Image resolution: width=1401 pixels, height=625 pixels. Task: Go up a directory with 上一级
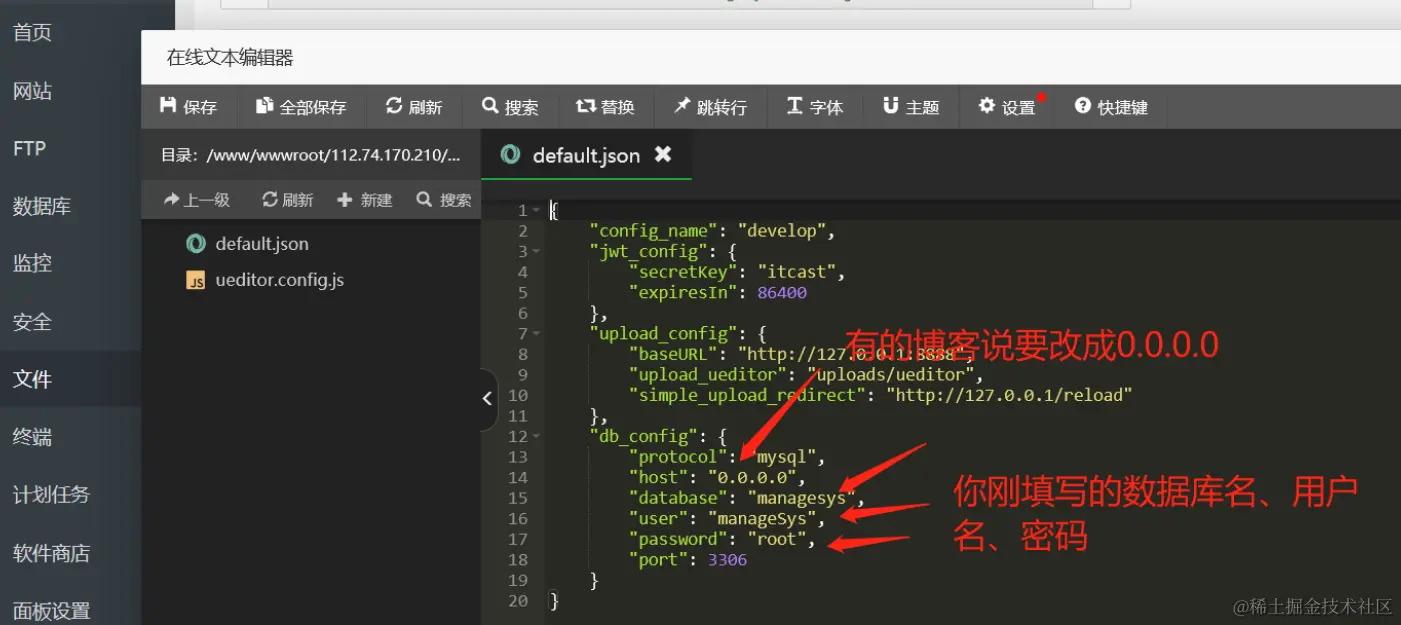pyautogui.click(x=197, y=200)
